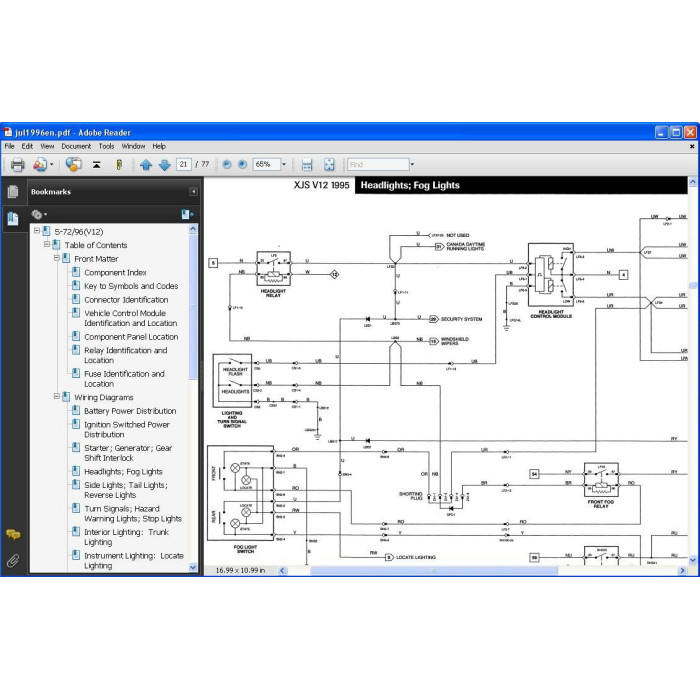Open the save copy dropdown arrow
The image size is (700, 700).
pos(52,164)
